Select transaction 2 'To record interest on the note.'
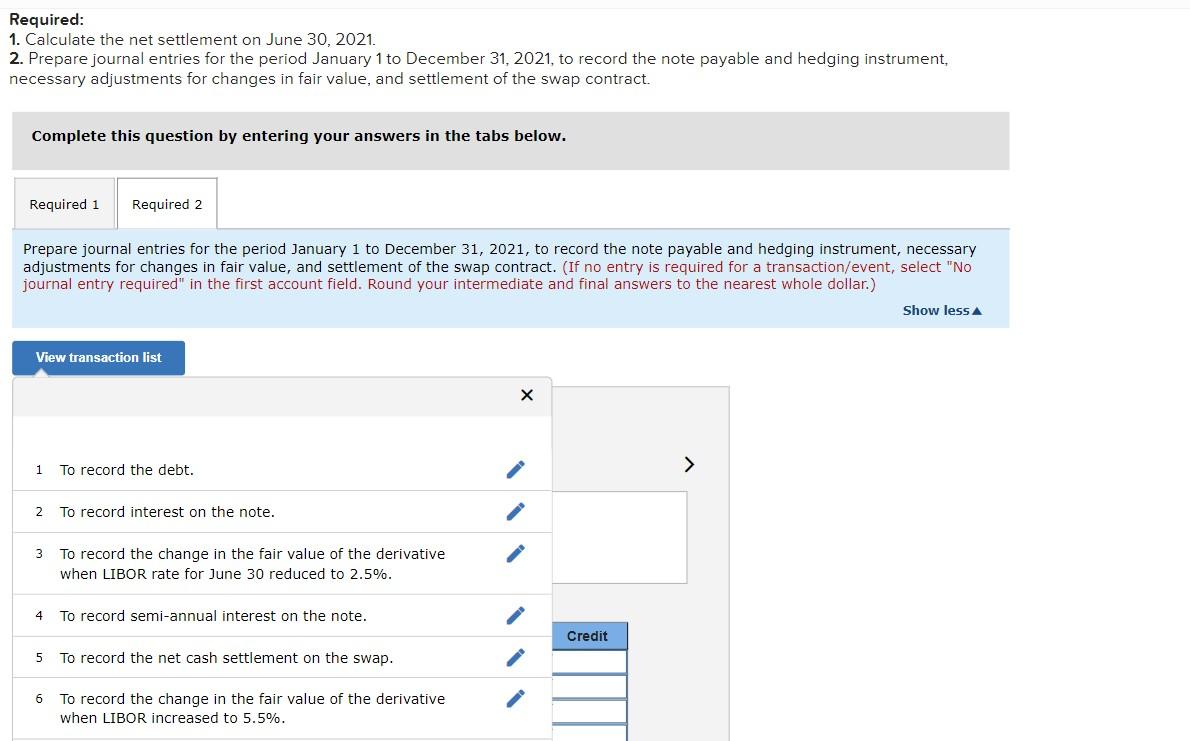Screen dimensions: 1190x741 tap(282, 512)
